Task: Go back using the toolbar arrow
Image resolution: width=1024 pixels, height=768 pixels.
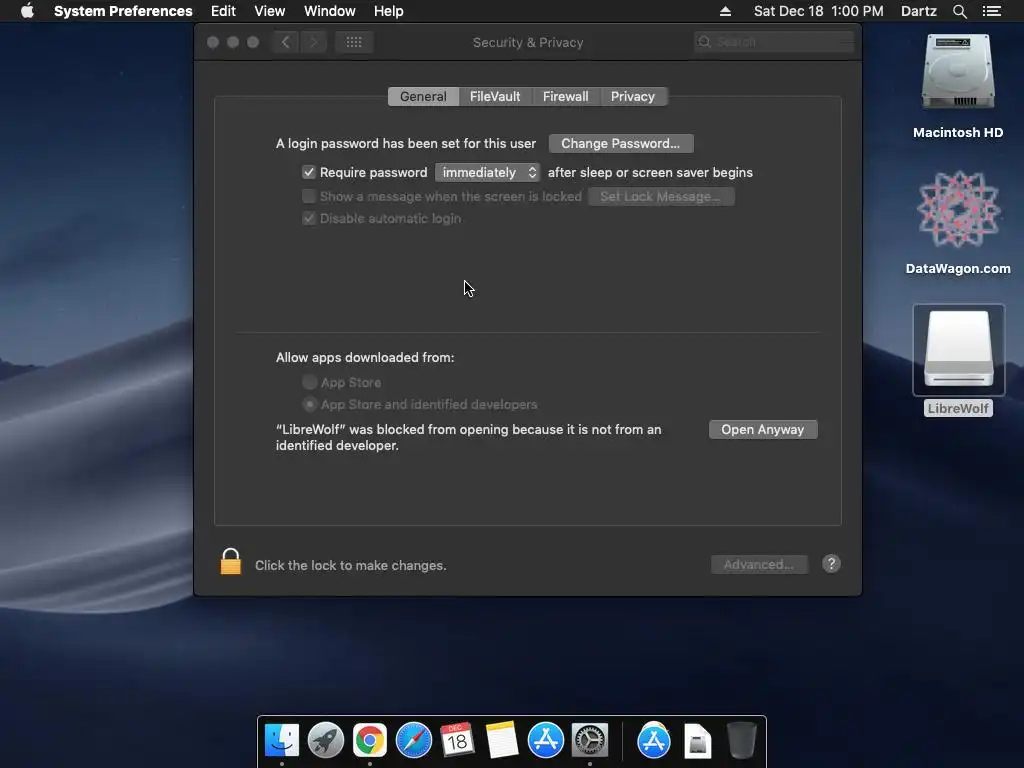Action: (286, 42)
